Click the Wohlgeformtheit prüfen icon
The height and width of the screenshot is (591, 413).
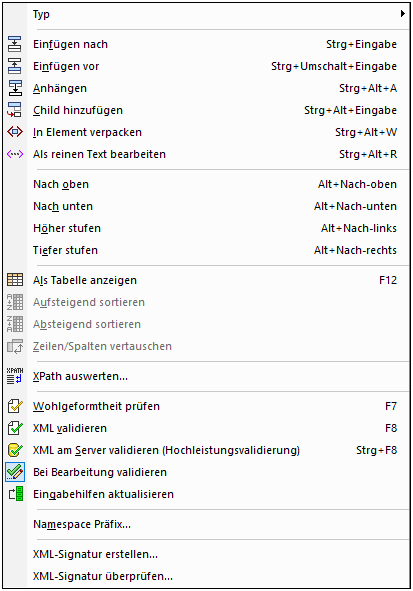15,406
